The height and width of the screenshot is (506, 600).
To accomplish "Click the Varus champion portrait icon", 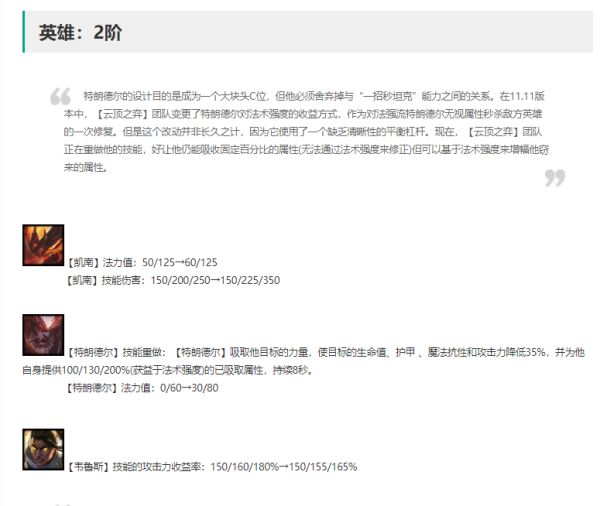I will 43,449.
